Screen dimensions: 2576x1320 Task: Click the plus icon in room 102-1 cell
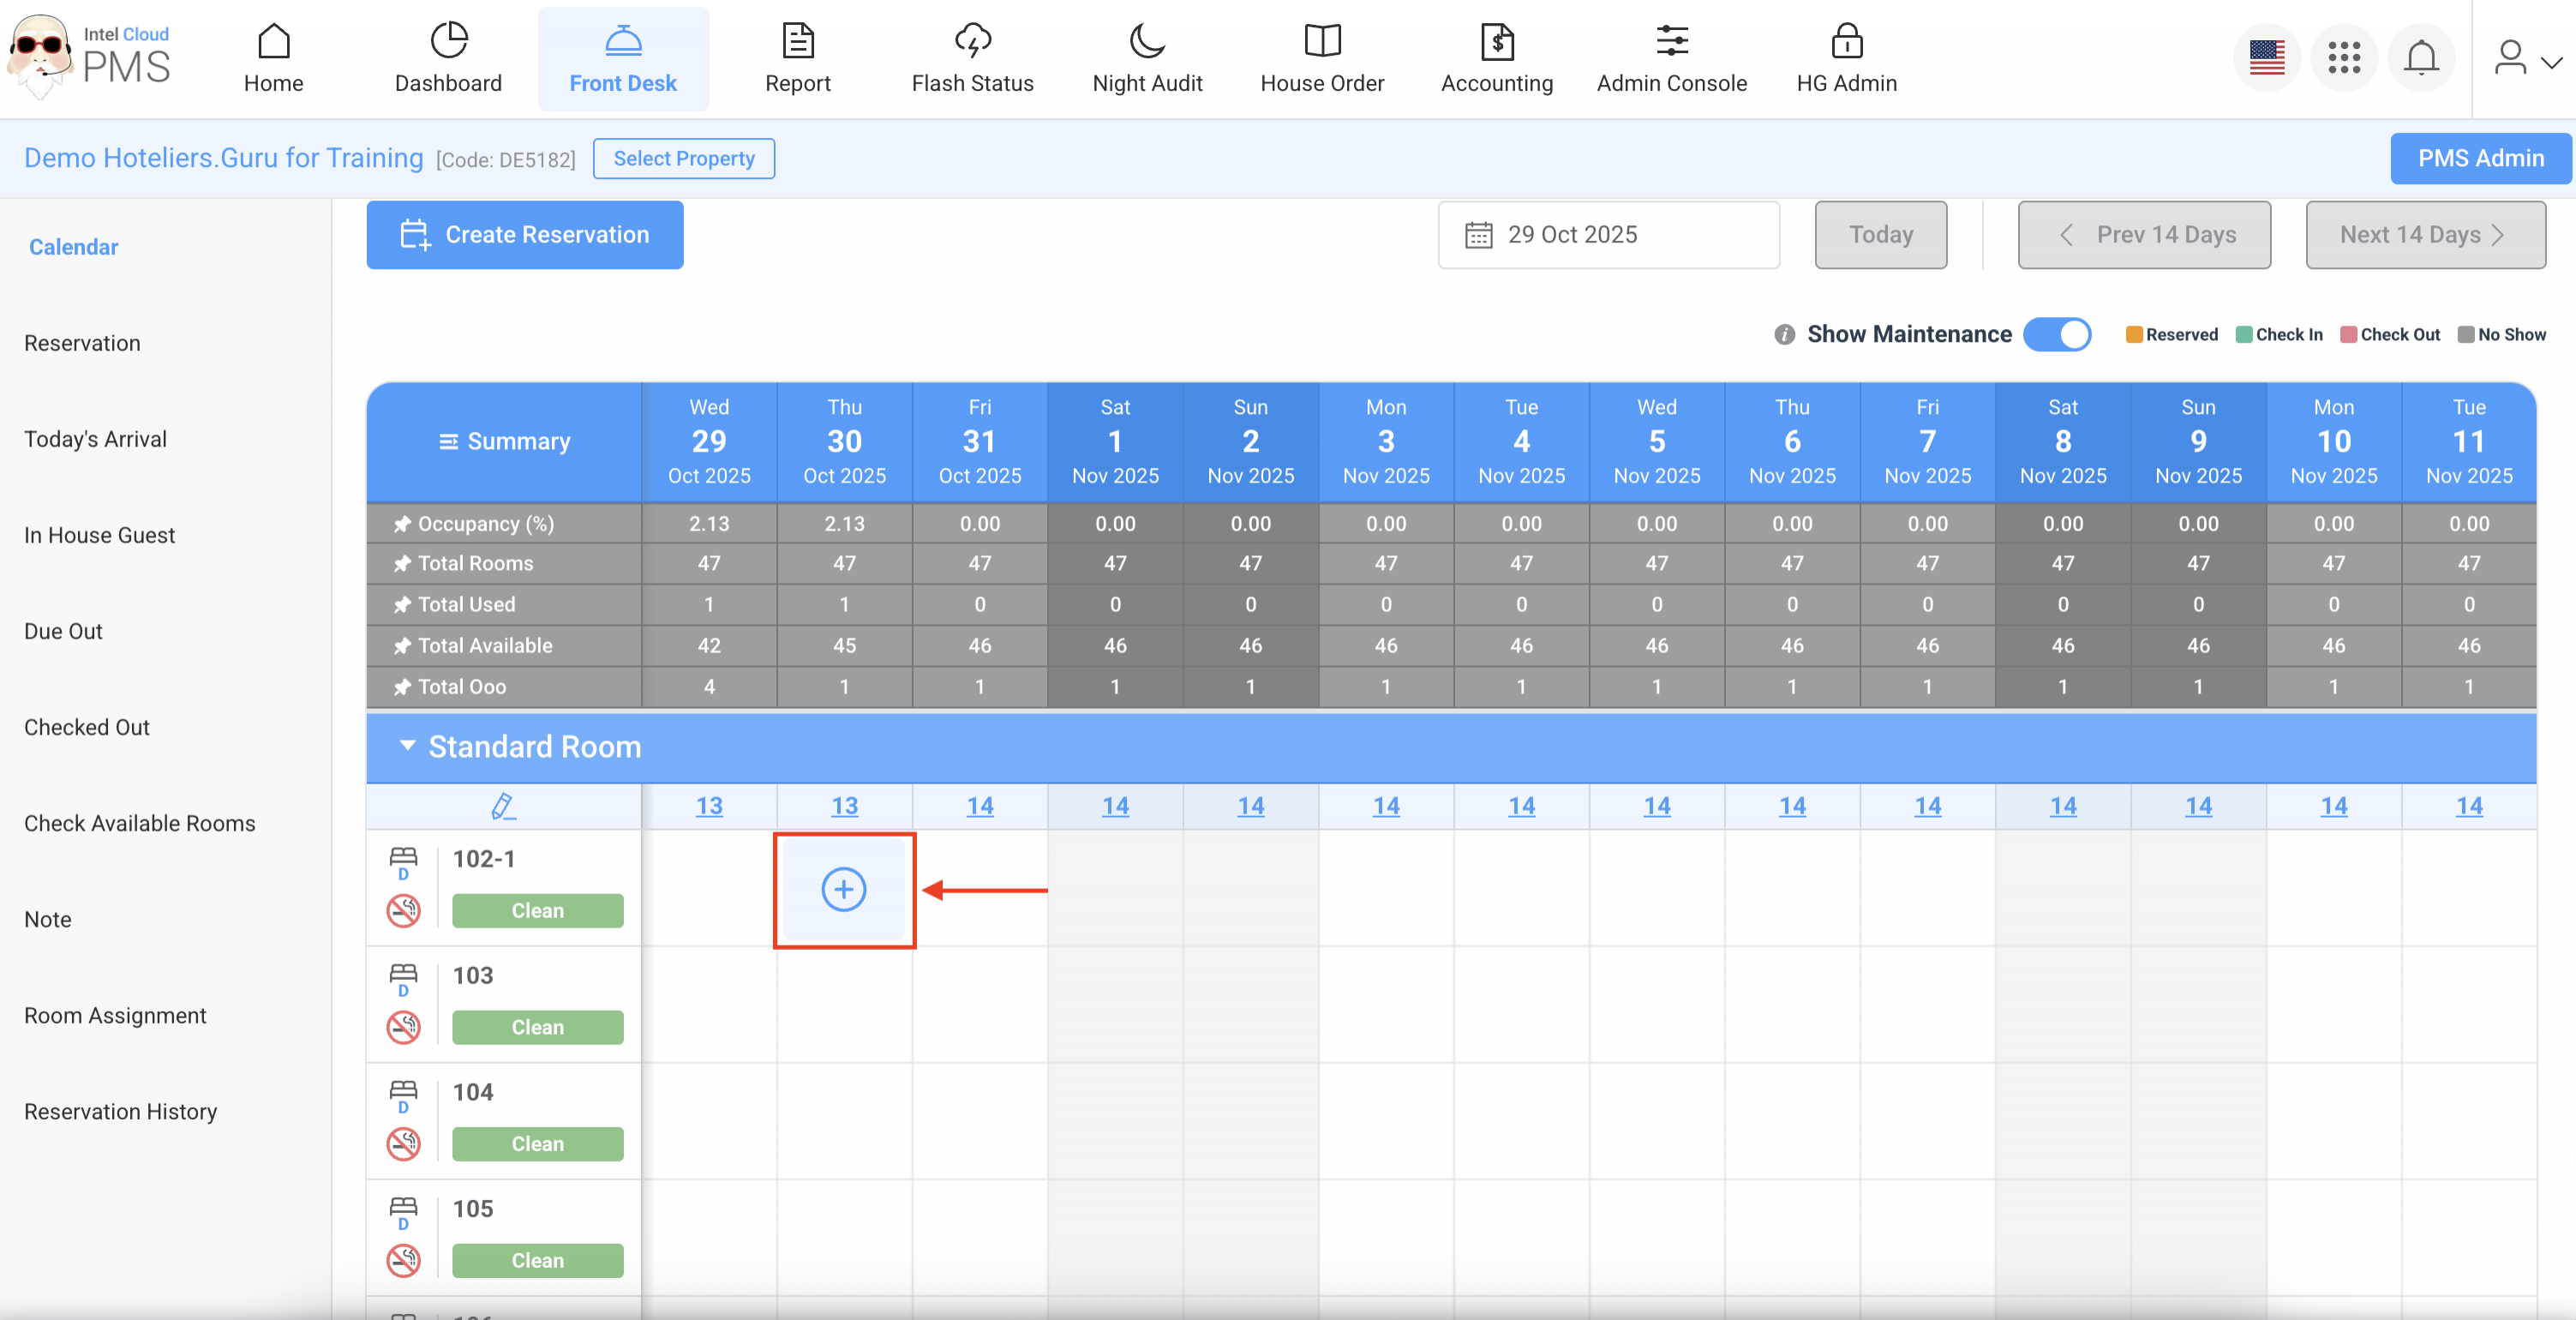coord(843,889)
